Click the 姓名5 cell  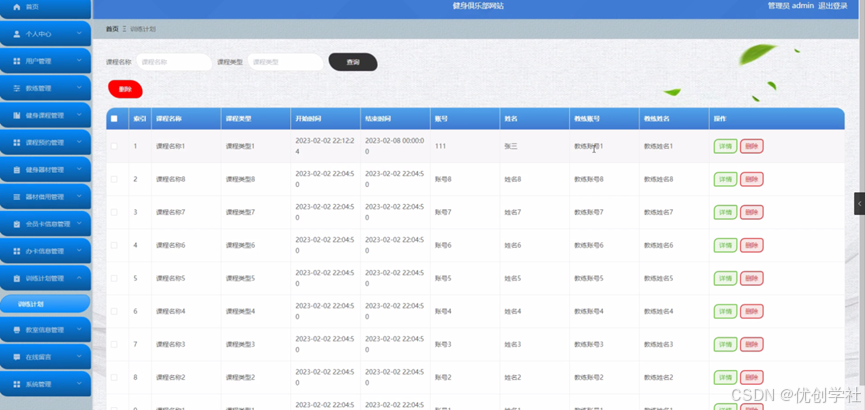[x=512, y=278]
